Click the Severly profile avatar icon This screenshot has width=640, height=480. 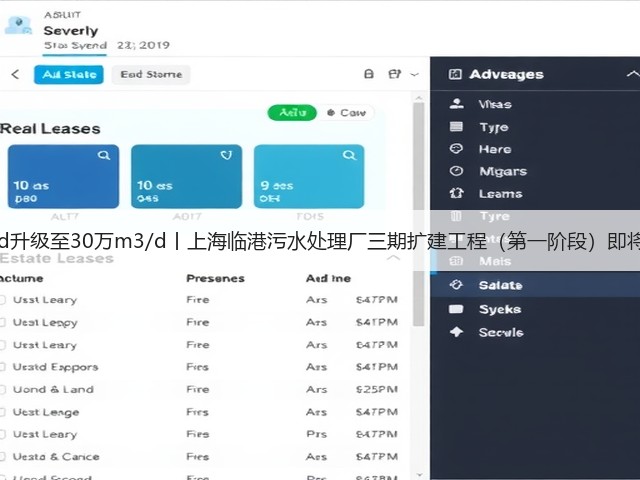(x=18, y=25)
